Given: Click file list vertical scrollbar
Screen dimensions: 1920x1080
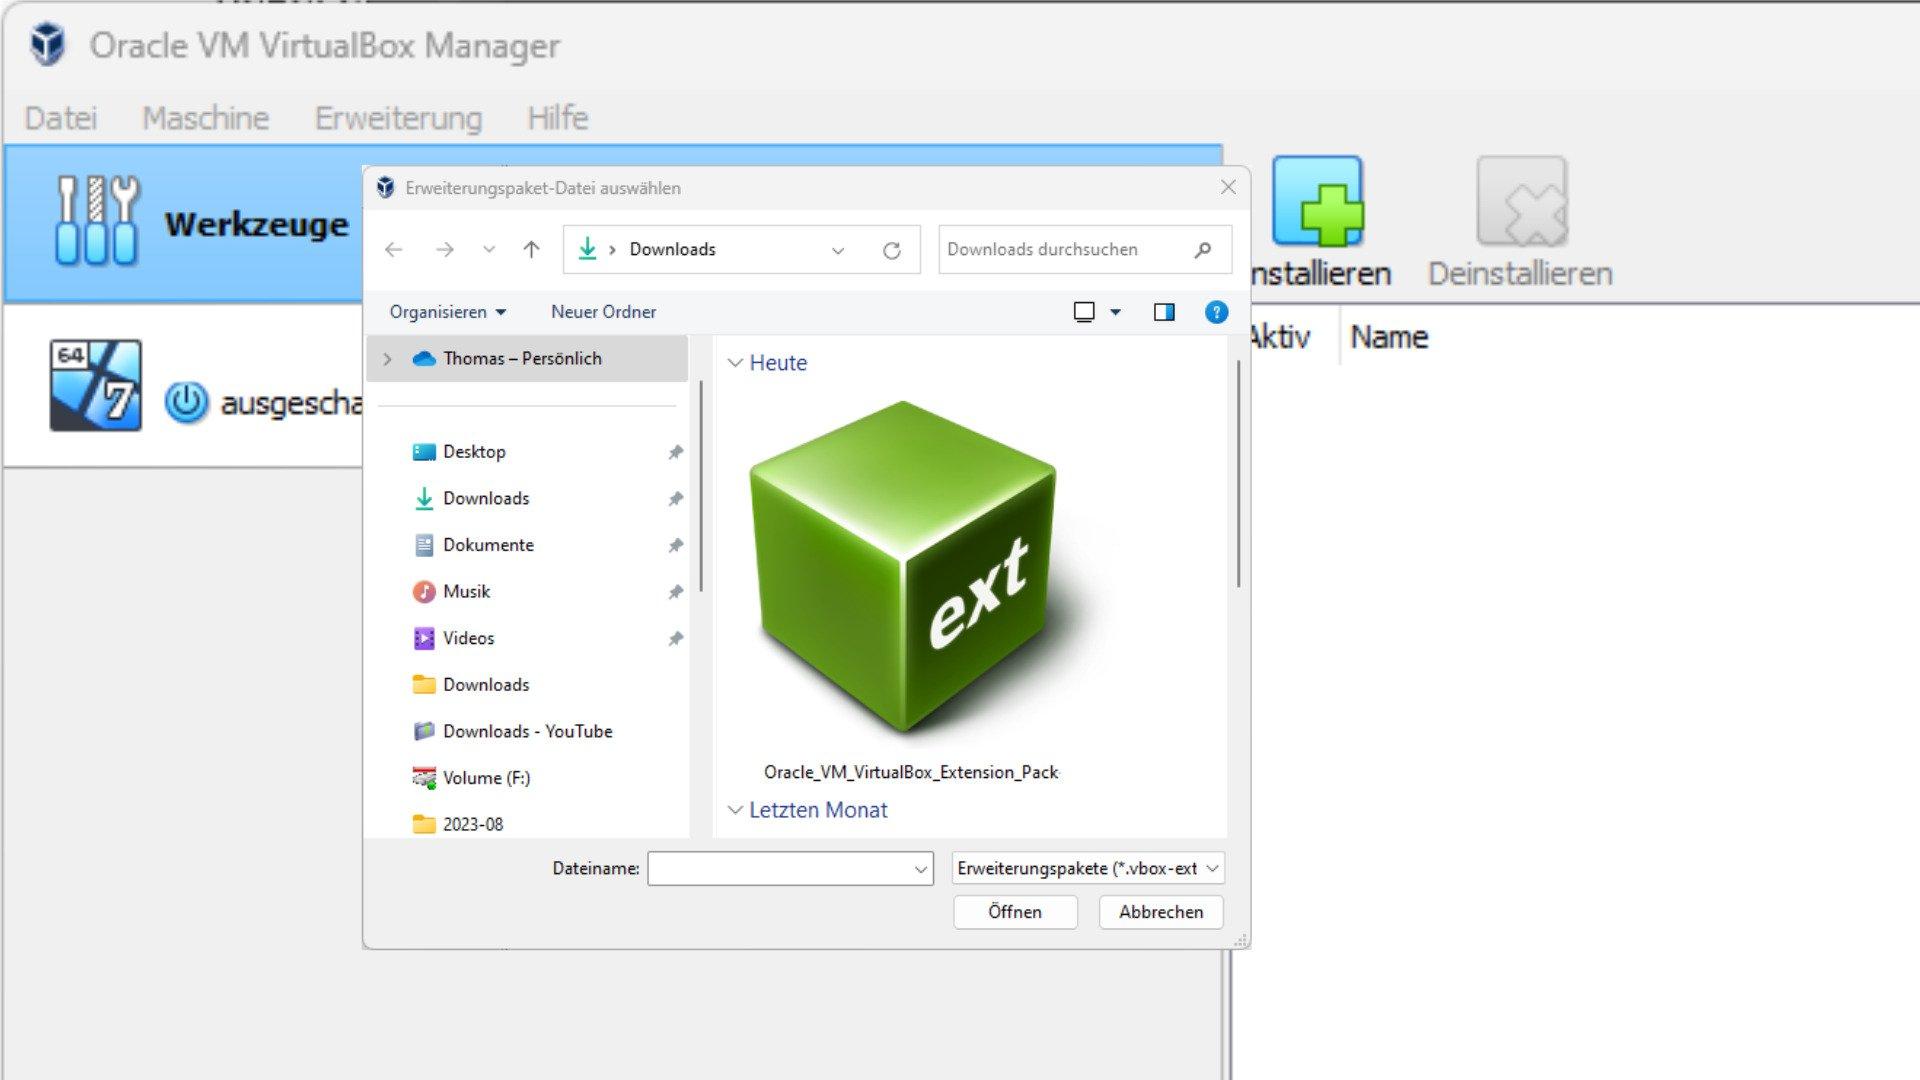Looking at the screenshot, I should (x=1238, y=475).
